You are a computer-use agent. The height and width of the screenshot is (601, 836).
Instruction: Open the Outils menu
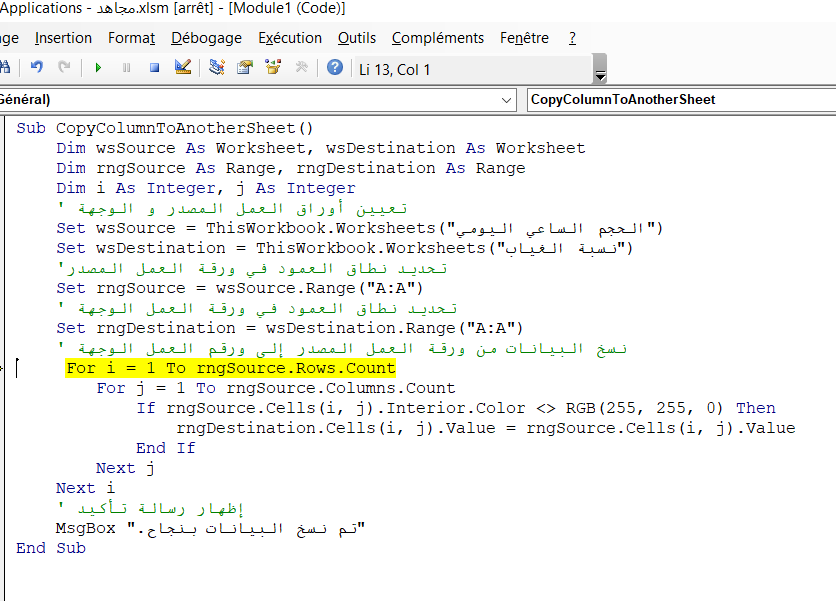pyautogui.click(x=357, y=38)
